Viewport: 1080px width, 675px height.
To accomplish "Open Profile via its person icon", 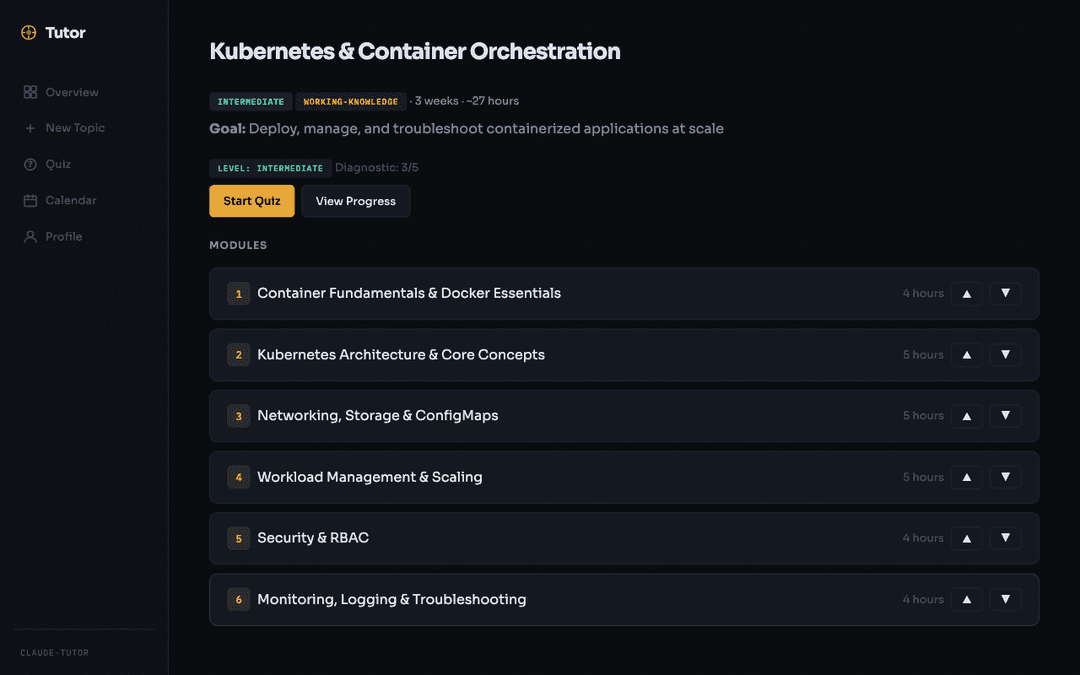I will (30, 236).
